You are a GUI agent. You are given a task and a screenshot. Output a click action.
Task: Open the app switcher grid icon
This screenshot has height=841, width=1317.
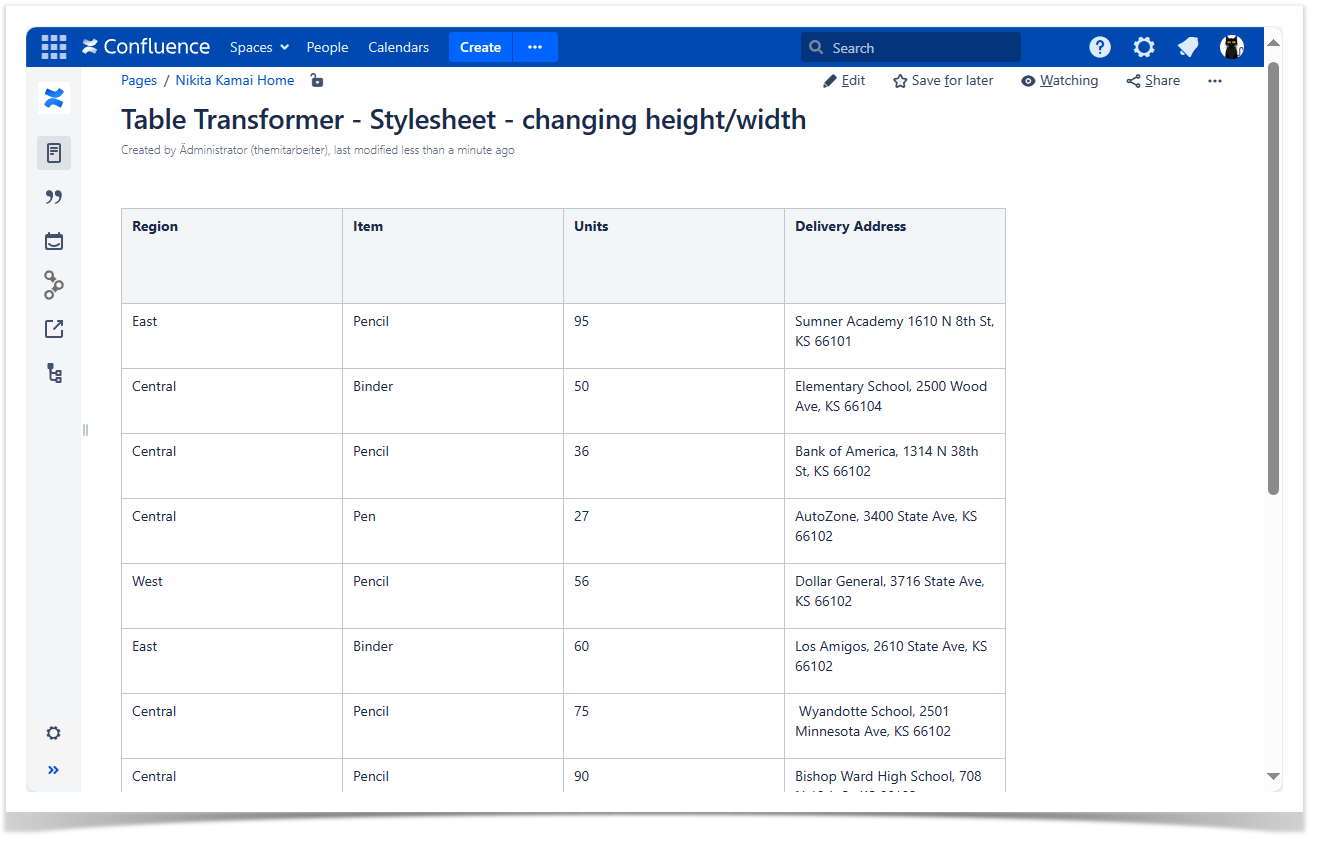54,47
